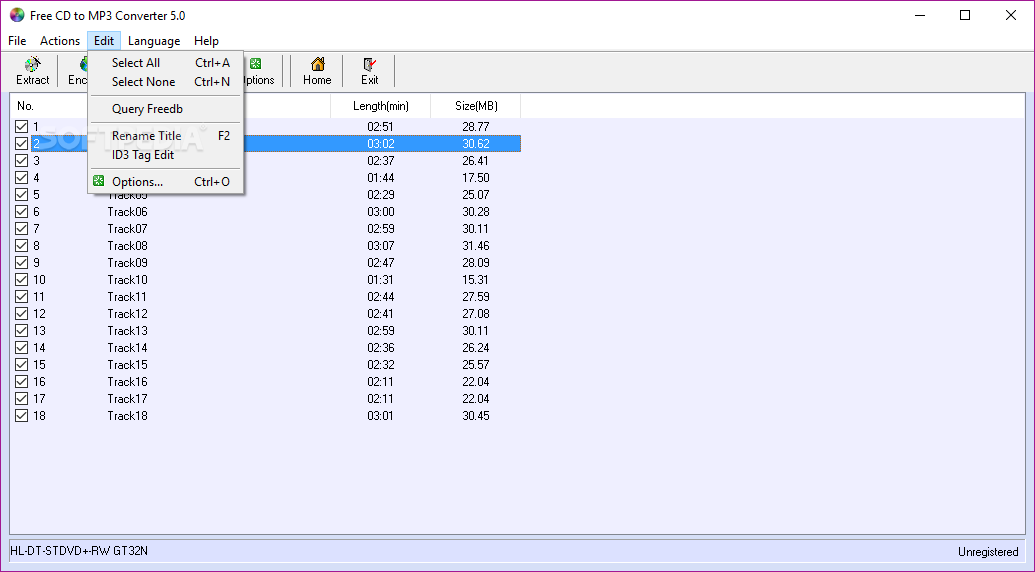The image size is (1035, 572).
Task: Open the File menu
Action: (x=17, y=41)
